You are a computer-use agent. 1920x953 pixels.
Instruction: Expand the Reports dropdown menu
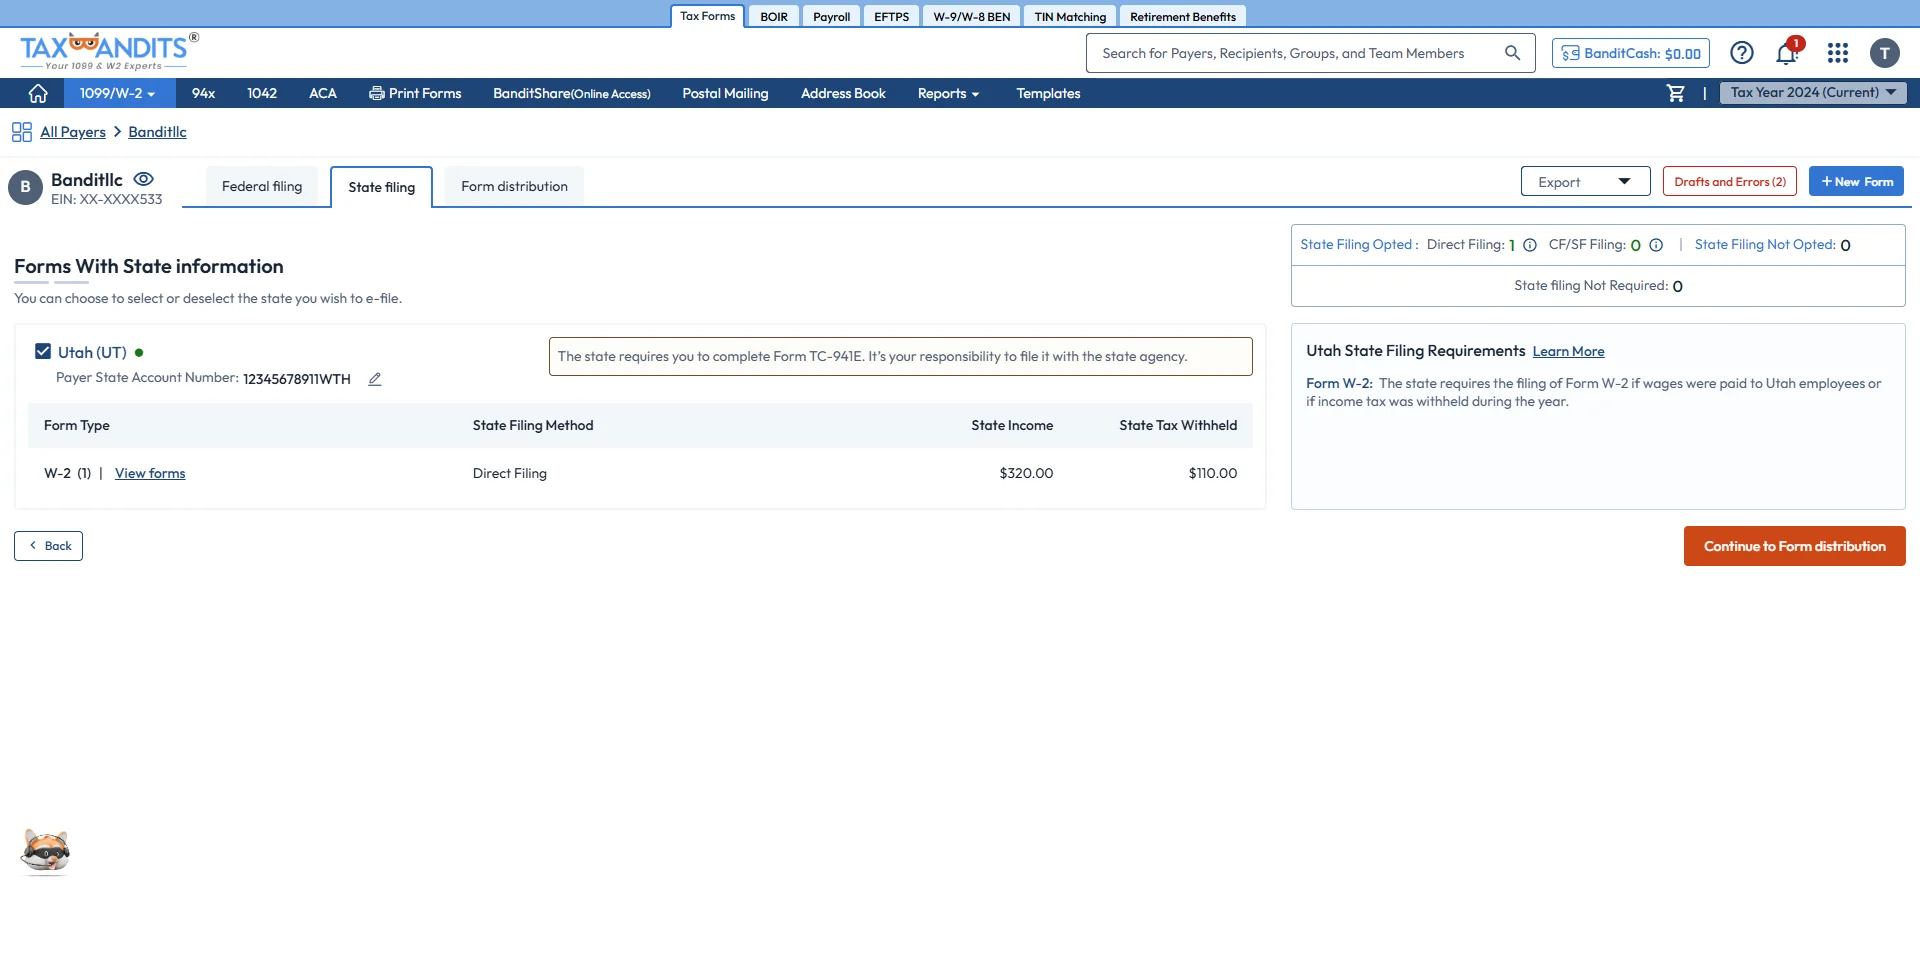pyautogui.click(x=948, y=93)
